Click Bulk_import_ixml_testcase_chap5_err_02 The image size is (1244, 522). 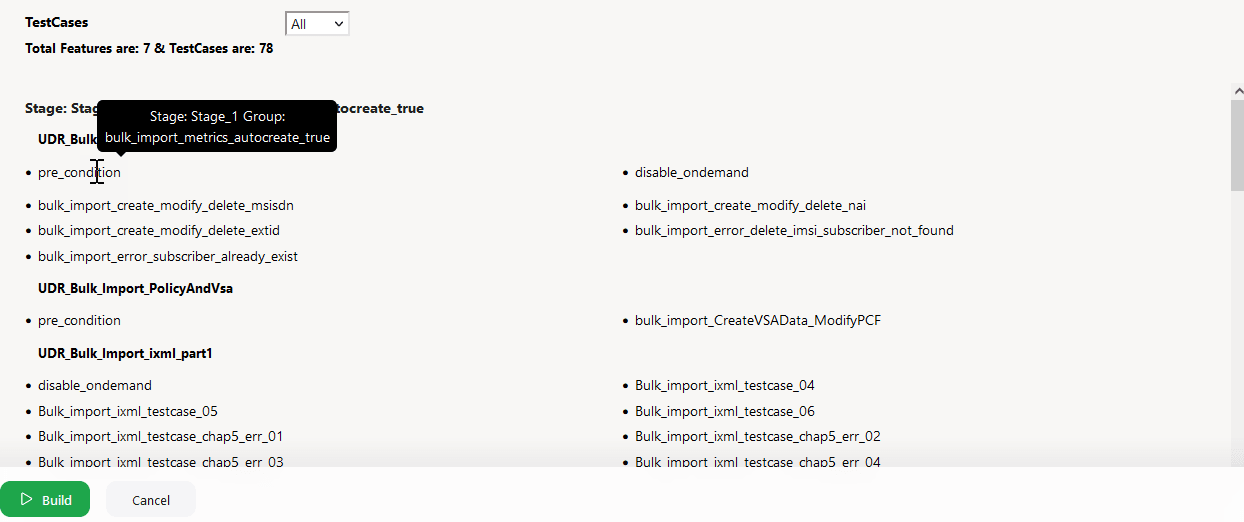758,436
